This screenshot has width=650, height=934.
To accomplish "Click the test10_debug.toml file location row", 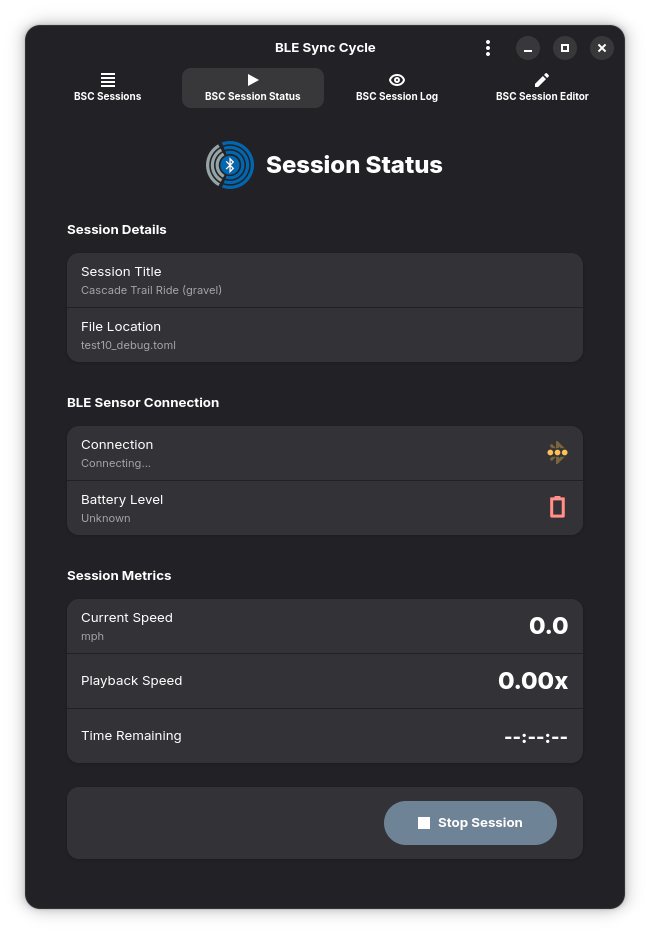I will [325, 334].
